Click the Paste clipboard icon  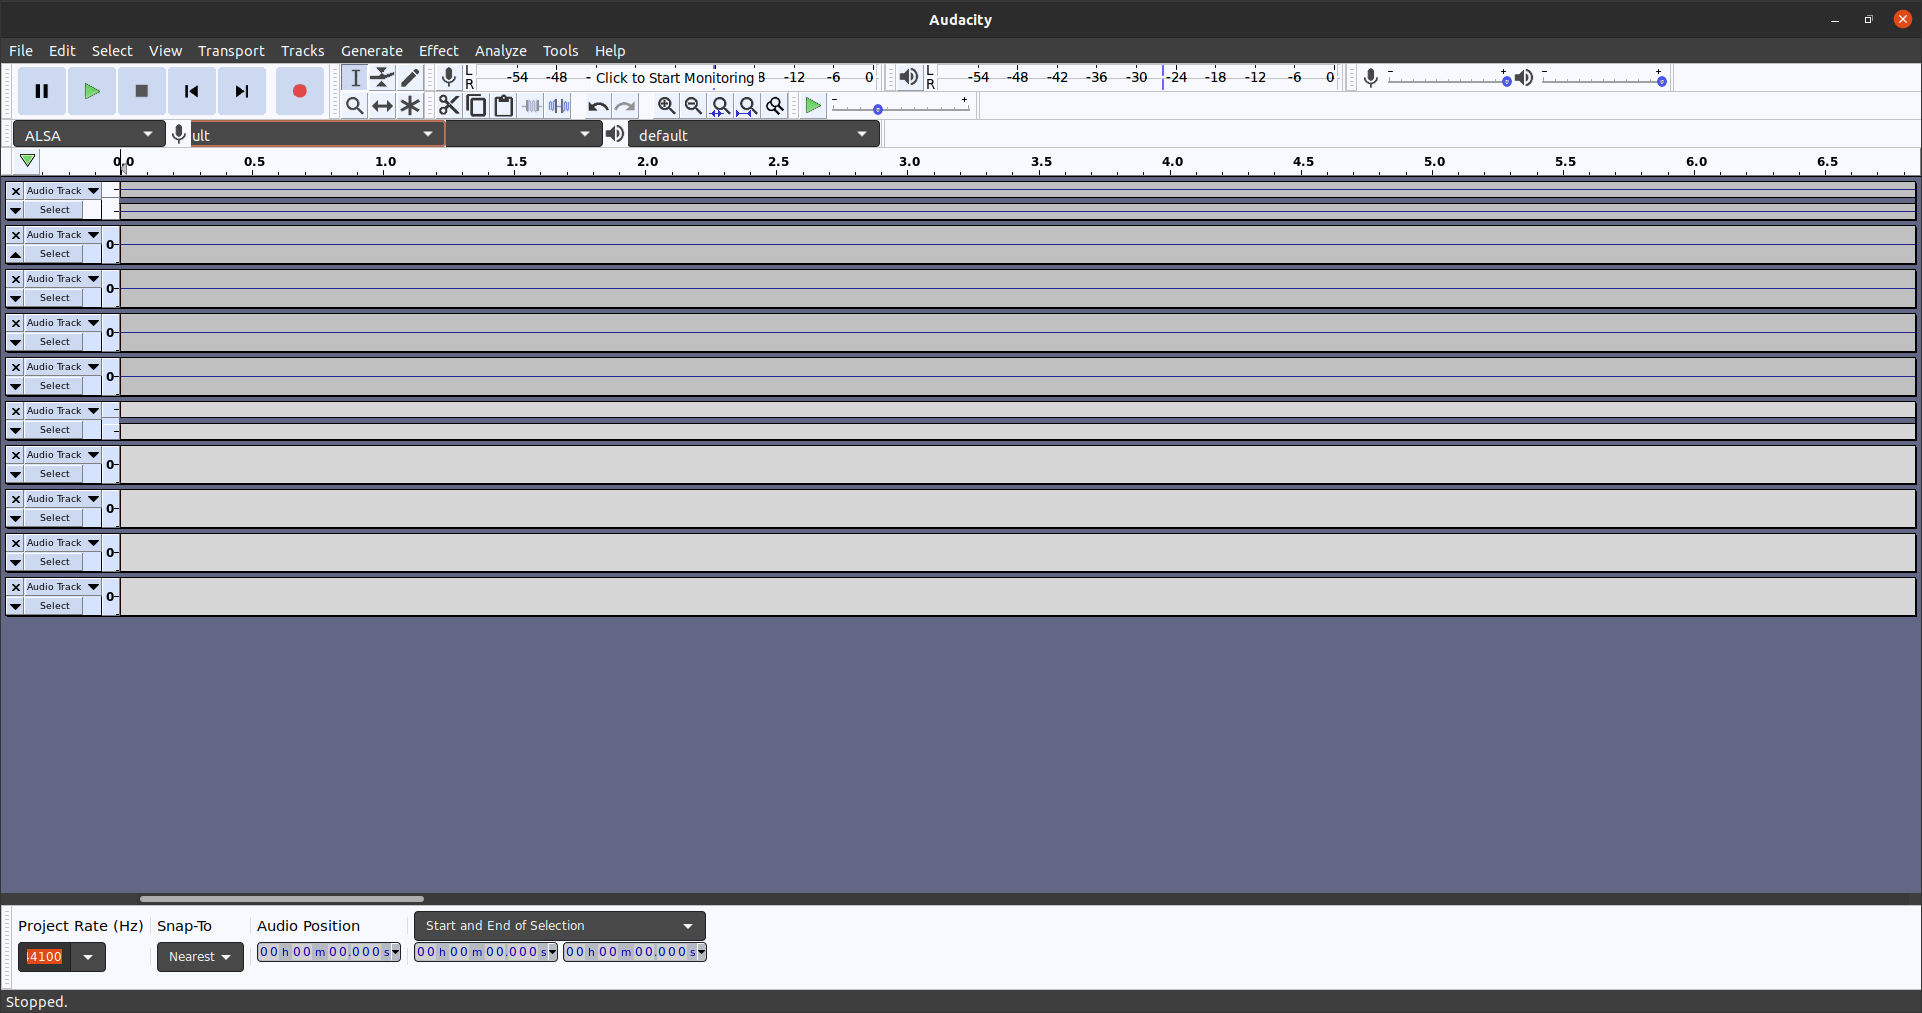click(504, 105)
